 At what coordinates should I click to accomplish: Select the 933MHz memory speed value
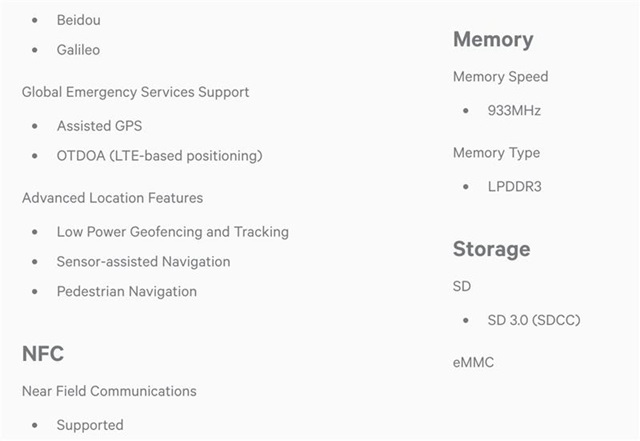click(514, 111)
